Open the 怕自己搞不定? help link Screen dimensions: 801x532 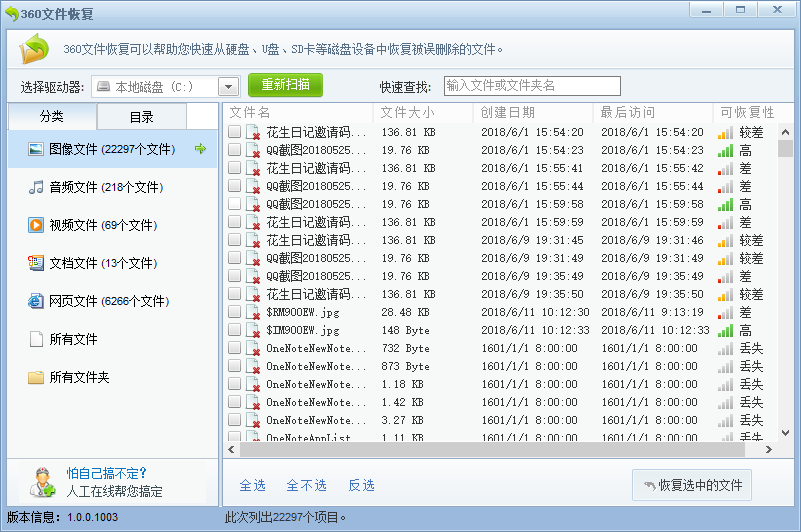pos(106,473)
